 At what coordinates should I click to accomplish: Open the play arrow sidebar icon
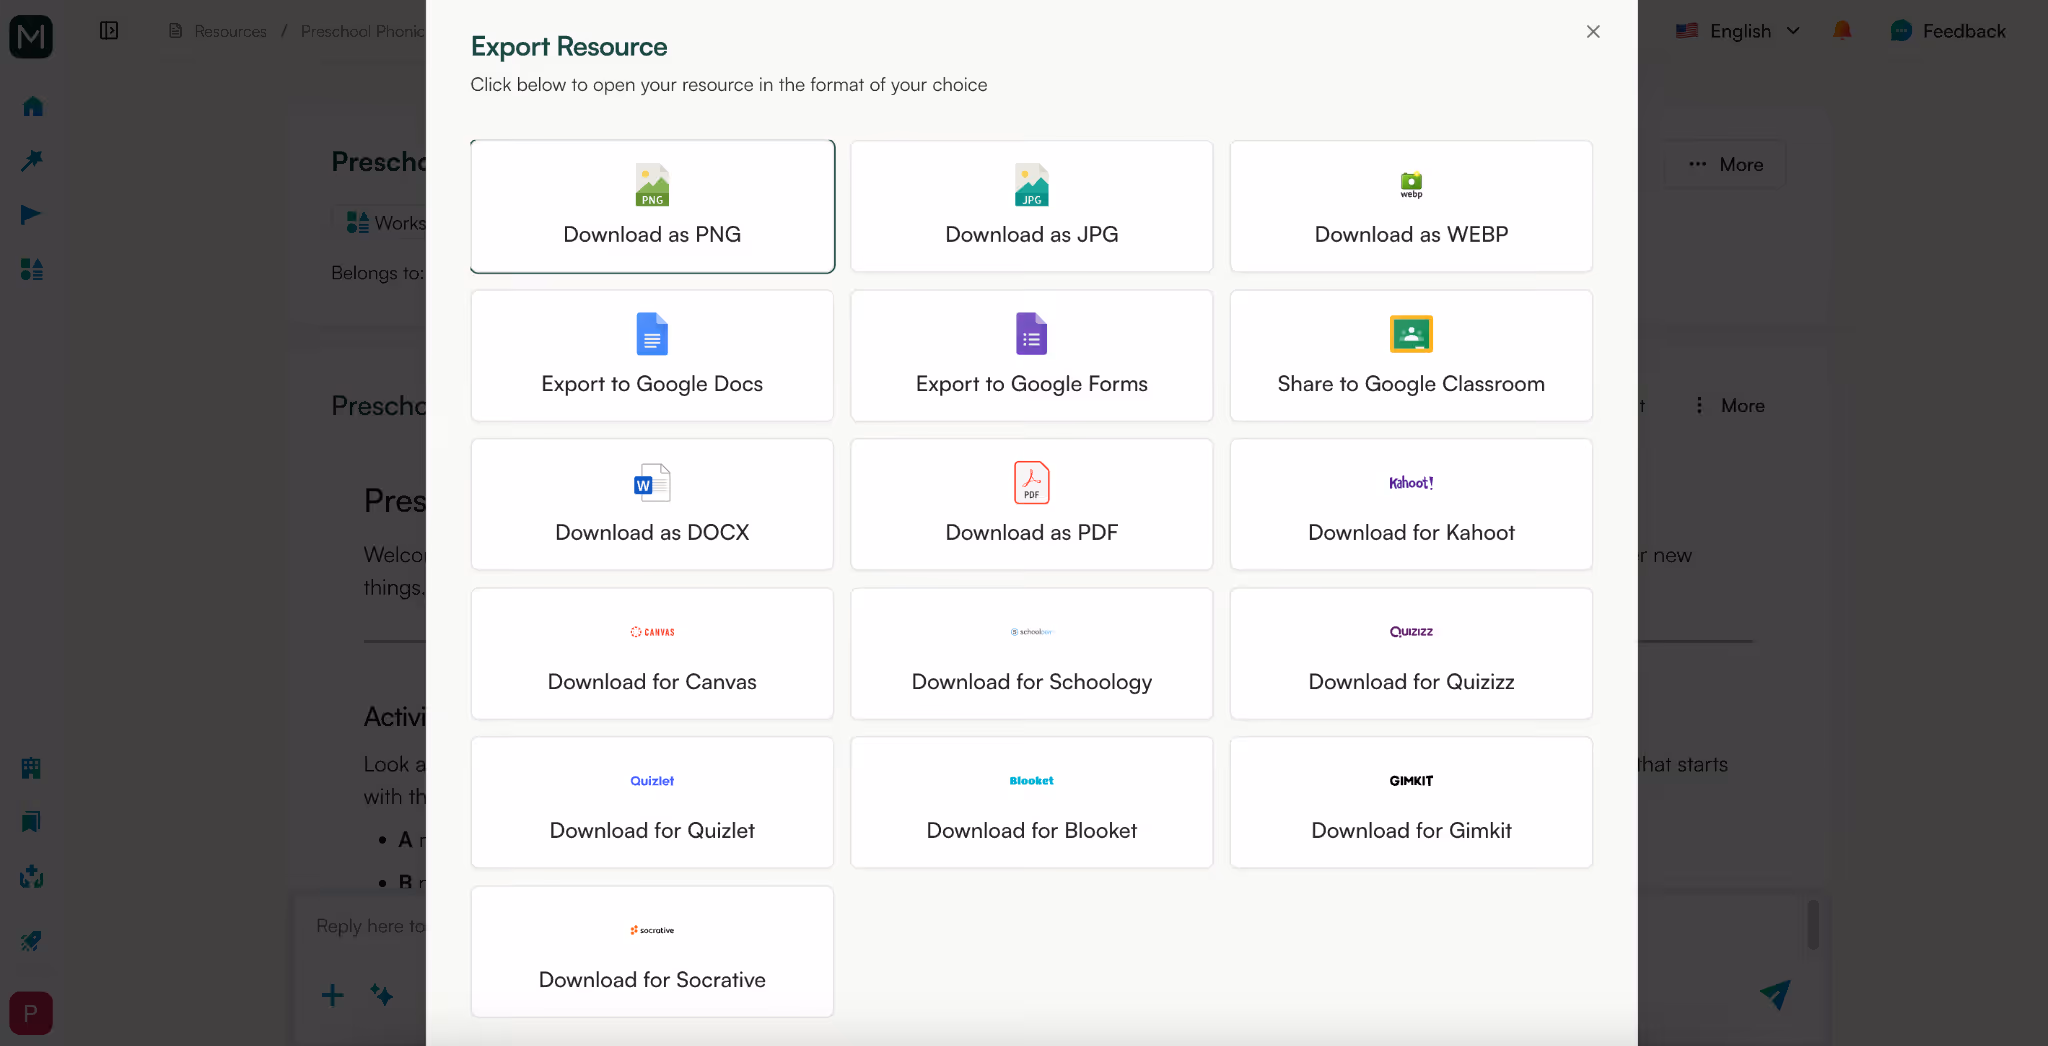pos(32,214)
